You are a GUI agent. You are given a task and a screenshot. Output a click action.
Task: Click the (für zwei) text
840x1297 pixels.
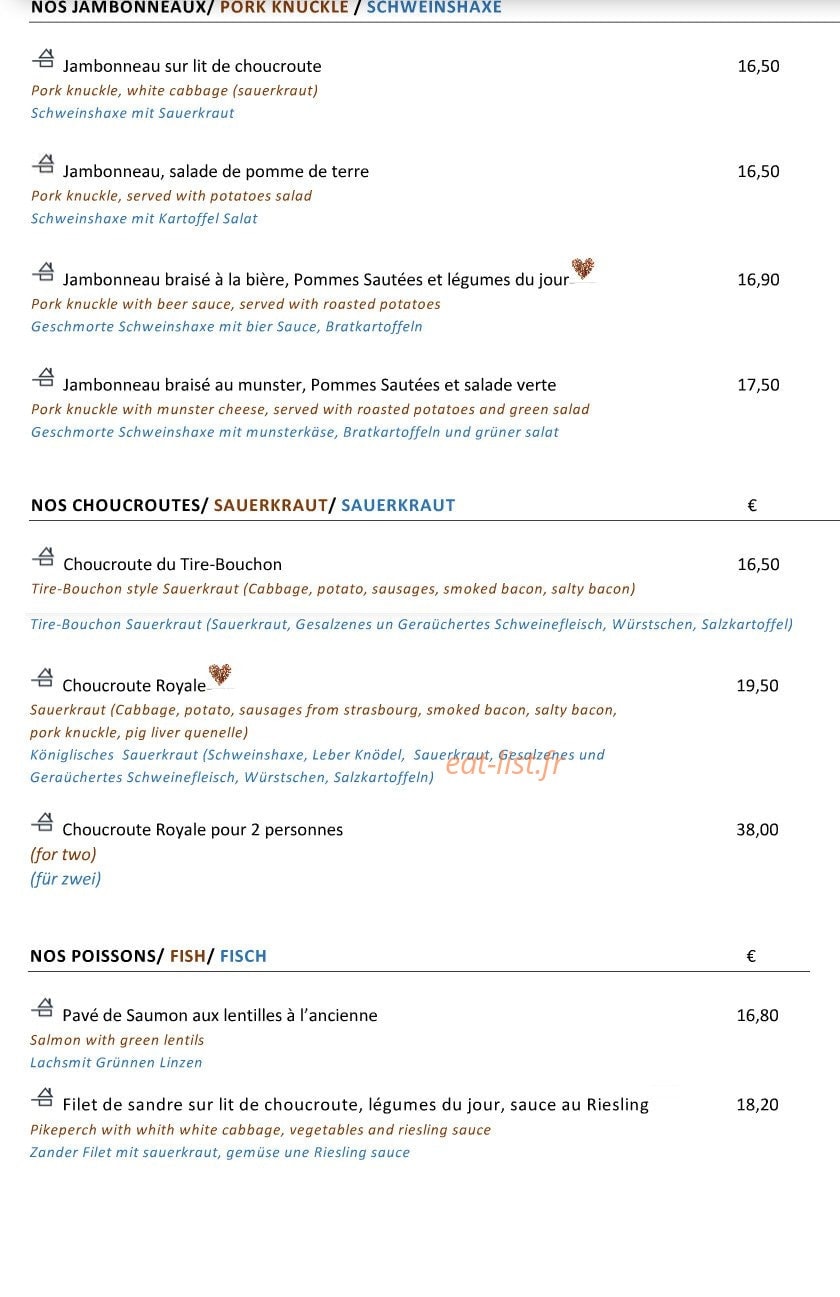65,879
